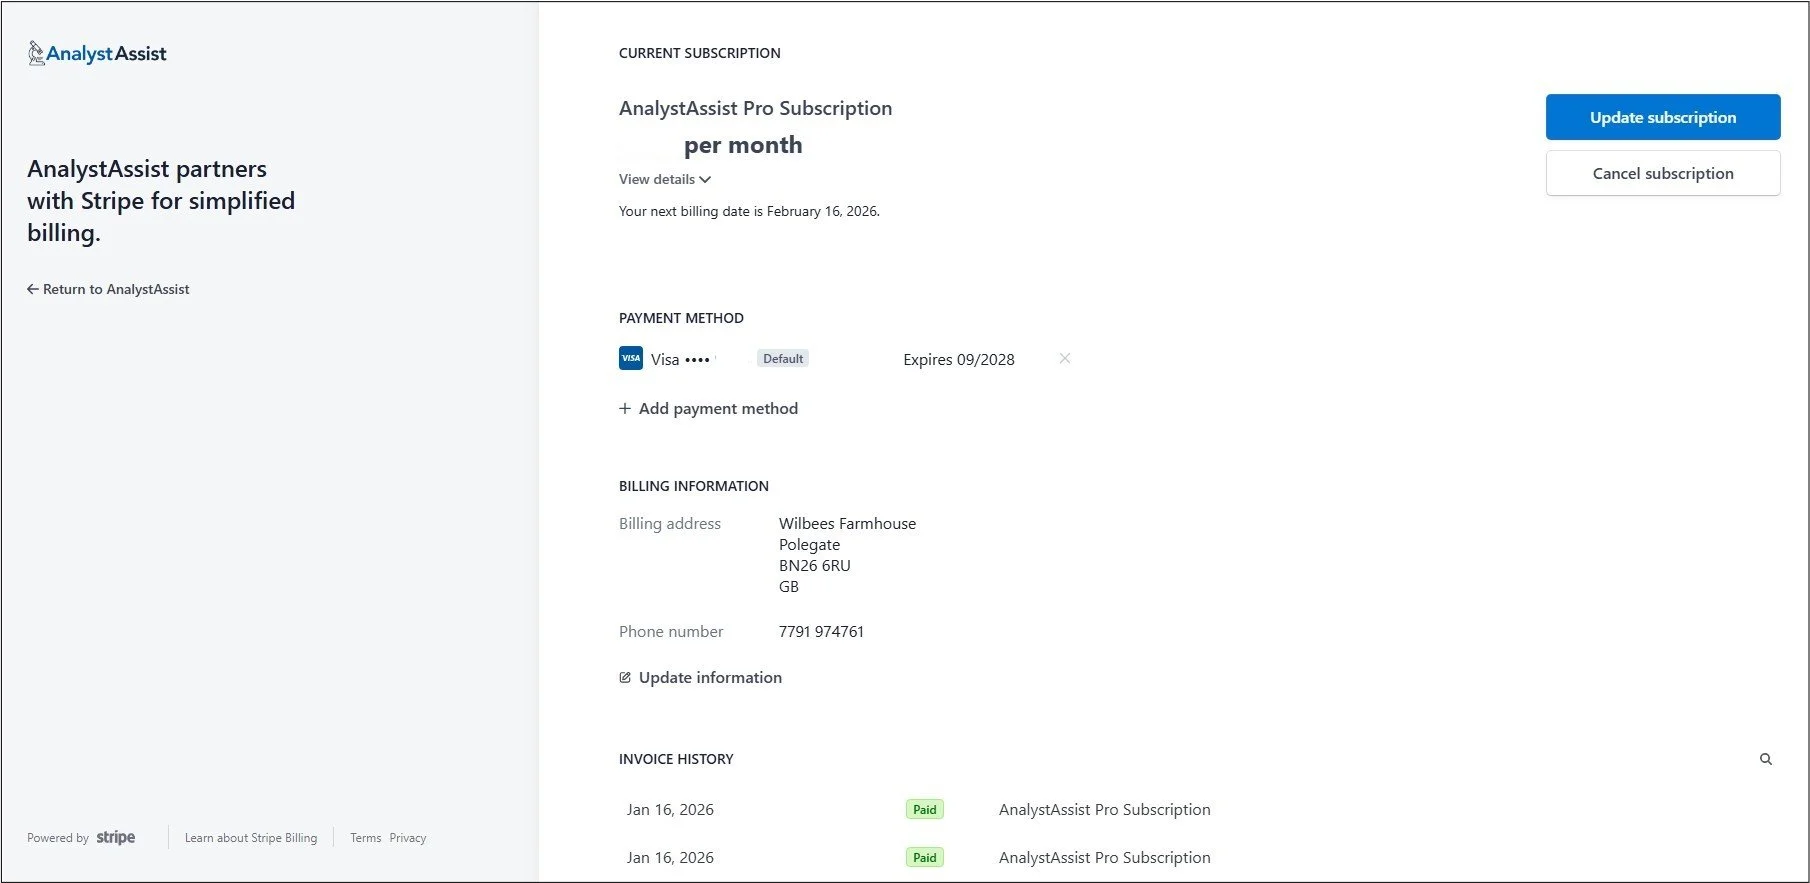This screenshot has width=1810, height=883.
Task: Click the back arrow beside Return to AnalystAssist
Action: [32, 289]
